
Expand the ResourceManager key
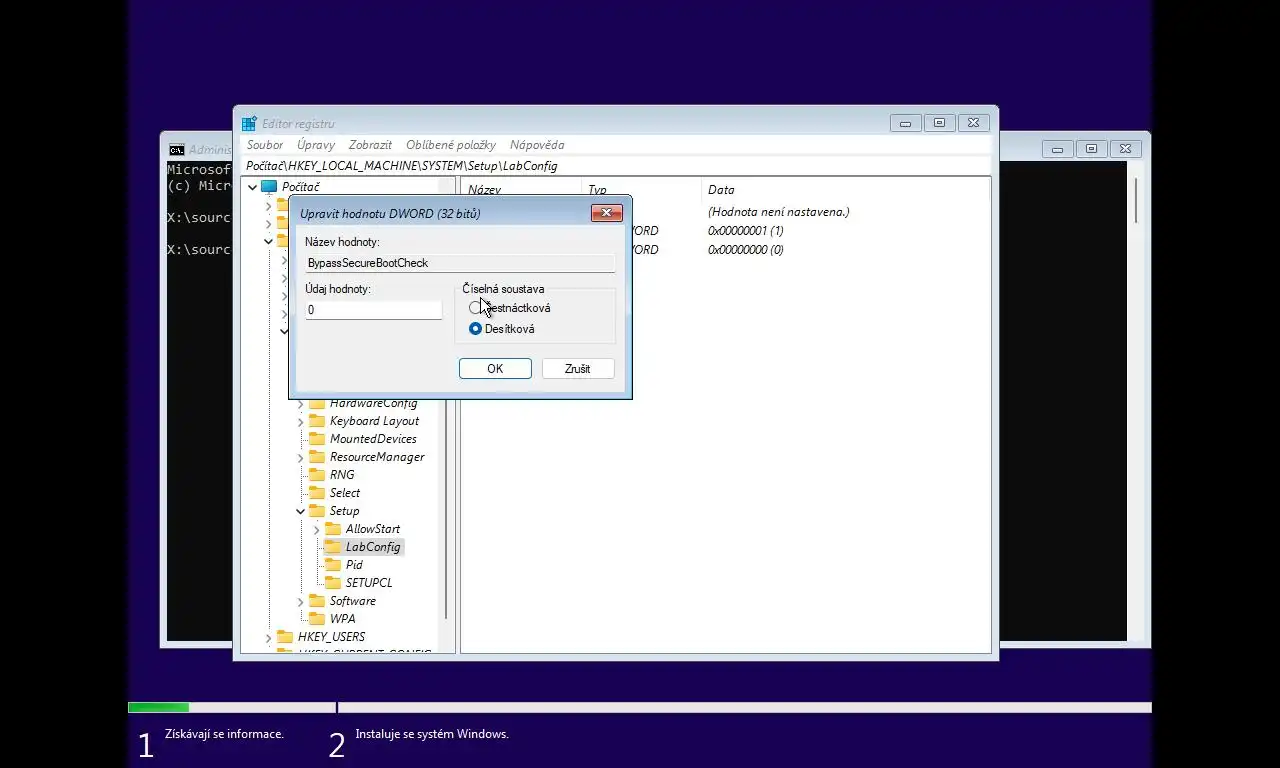300,458
